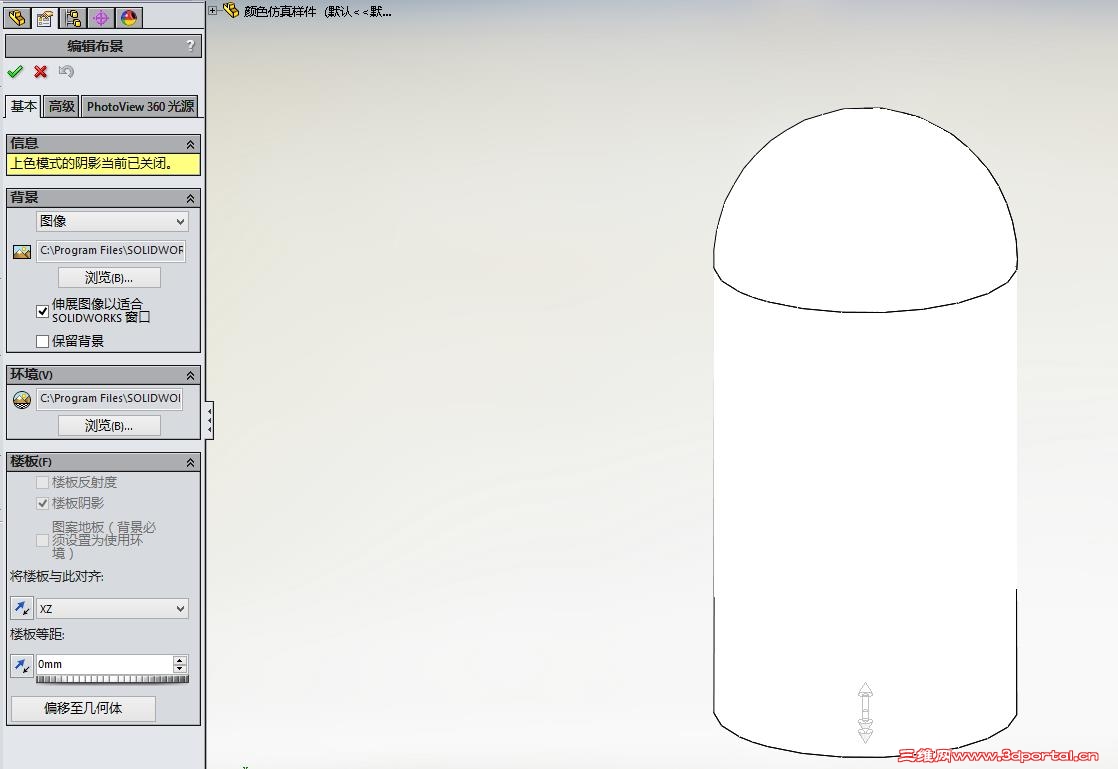Open help question mark for 编辑布景
This screenshot has height=769, width=1118.
190,46
